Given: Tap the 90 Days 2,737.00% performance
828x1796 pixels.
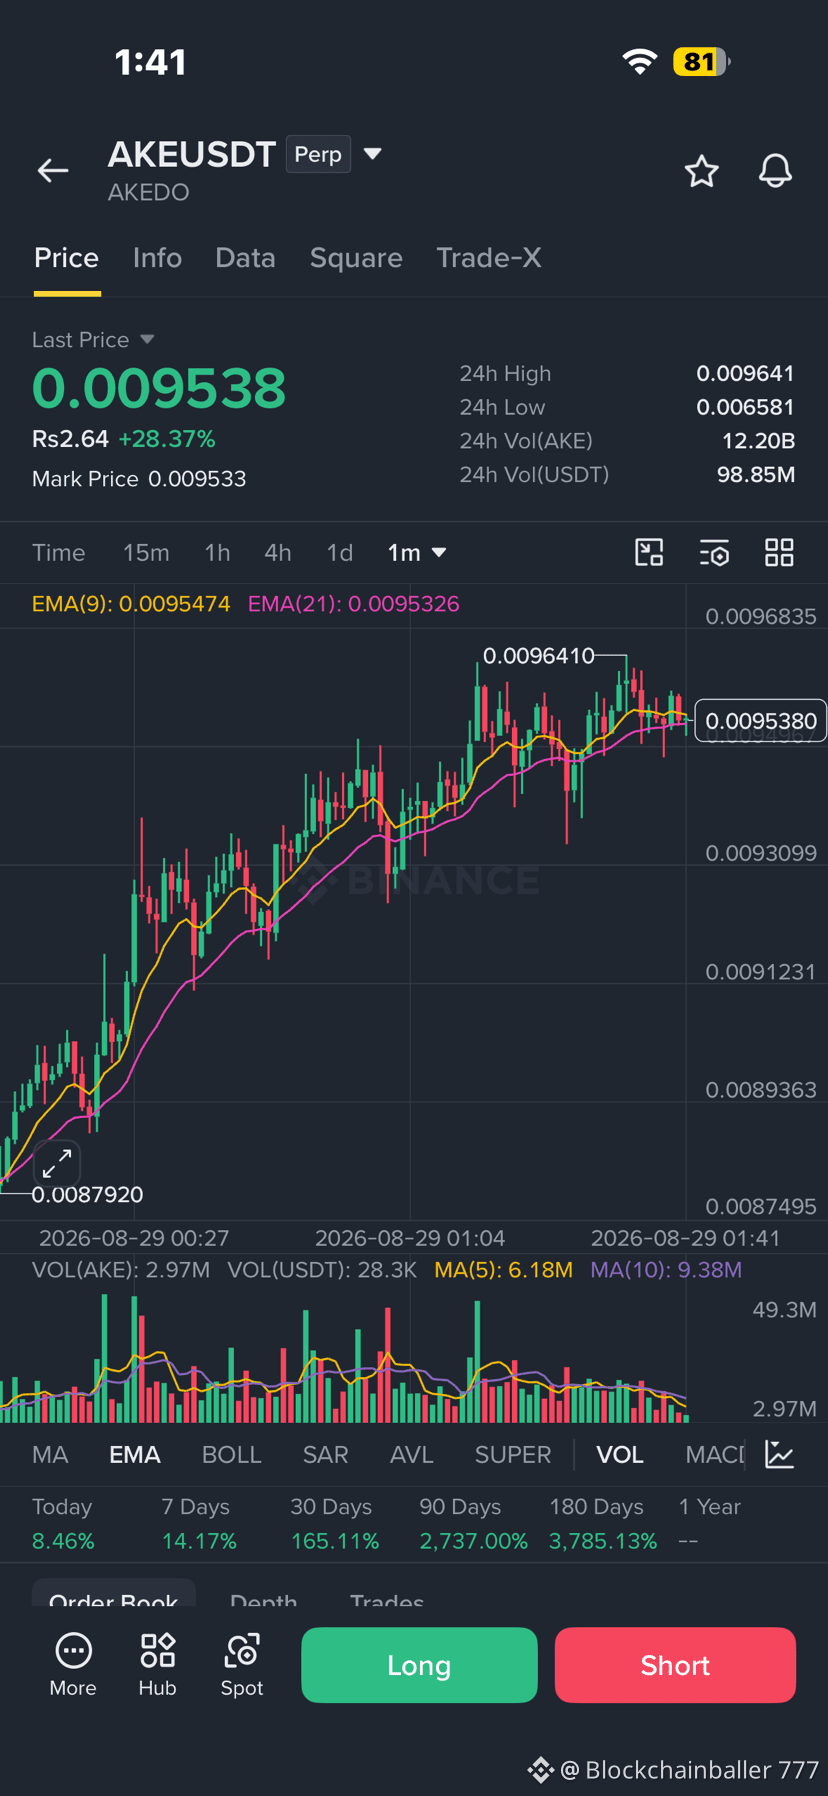Looking at the screenshot, I should point(473,1524).
